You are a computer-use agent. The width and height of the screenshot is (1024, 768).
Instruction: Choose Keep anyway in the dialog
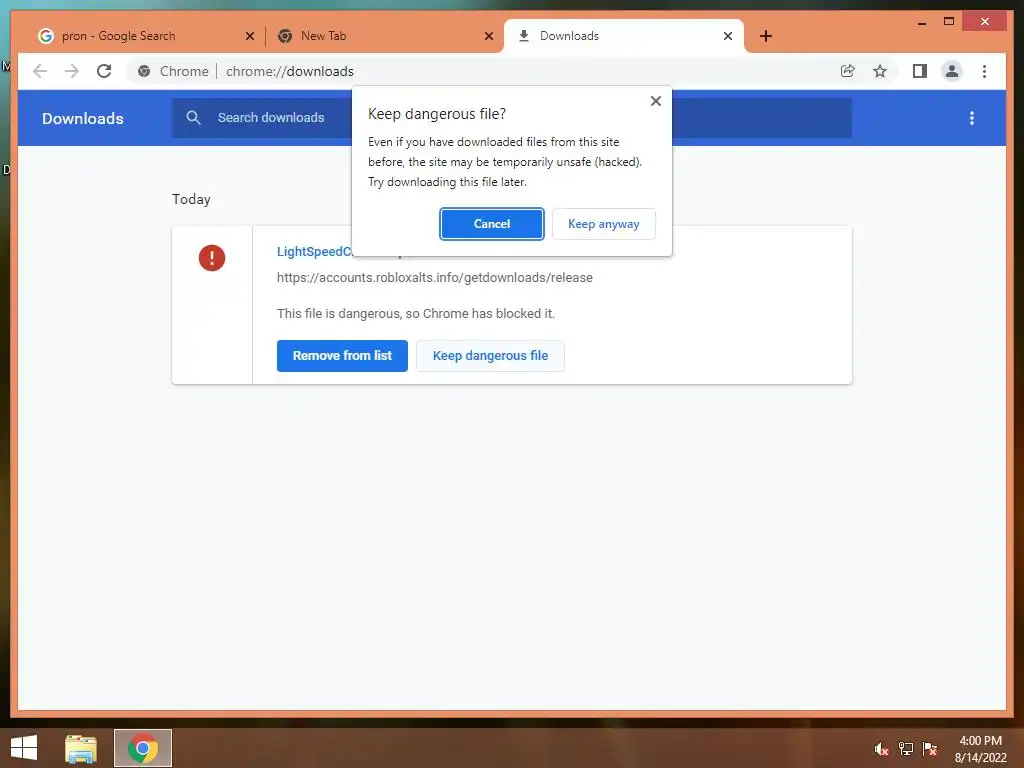(603, 224)
